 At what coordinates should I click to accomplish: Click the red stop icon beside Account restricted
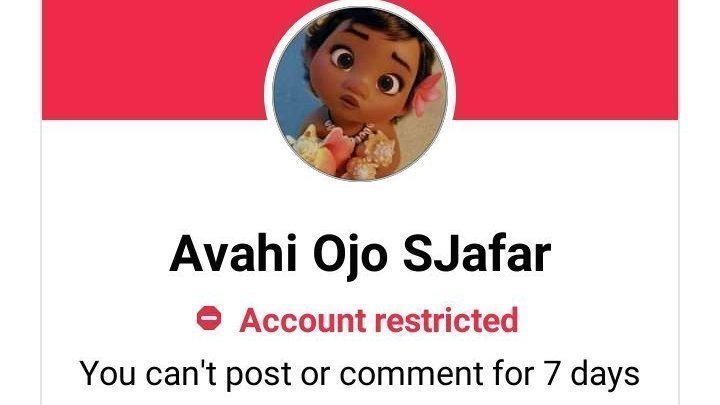pyautogui.click(x=209, y=318)
